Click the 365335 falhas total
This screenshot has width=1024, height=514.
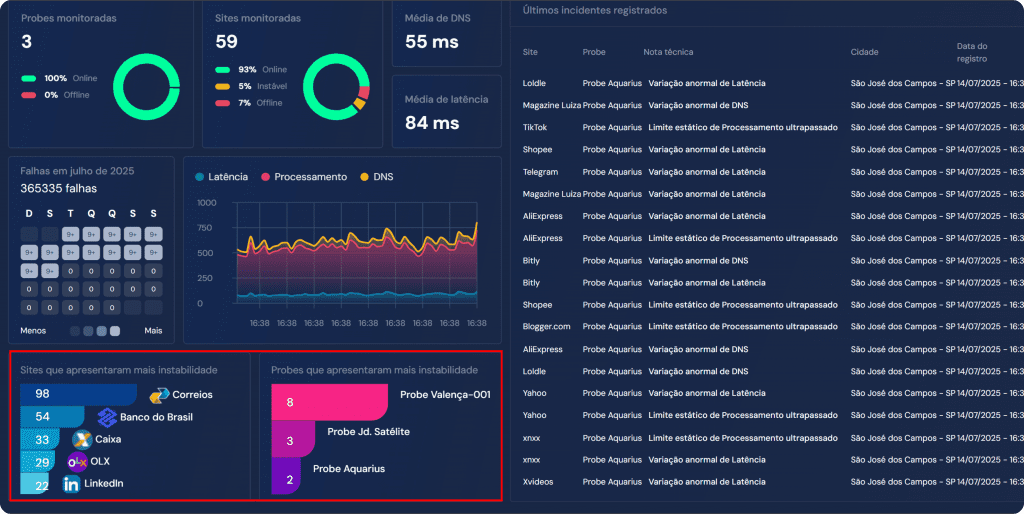pyautogui.click(x=59, y=189)
